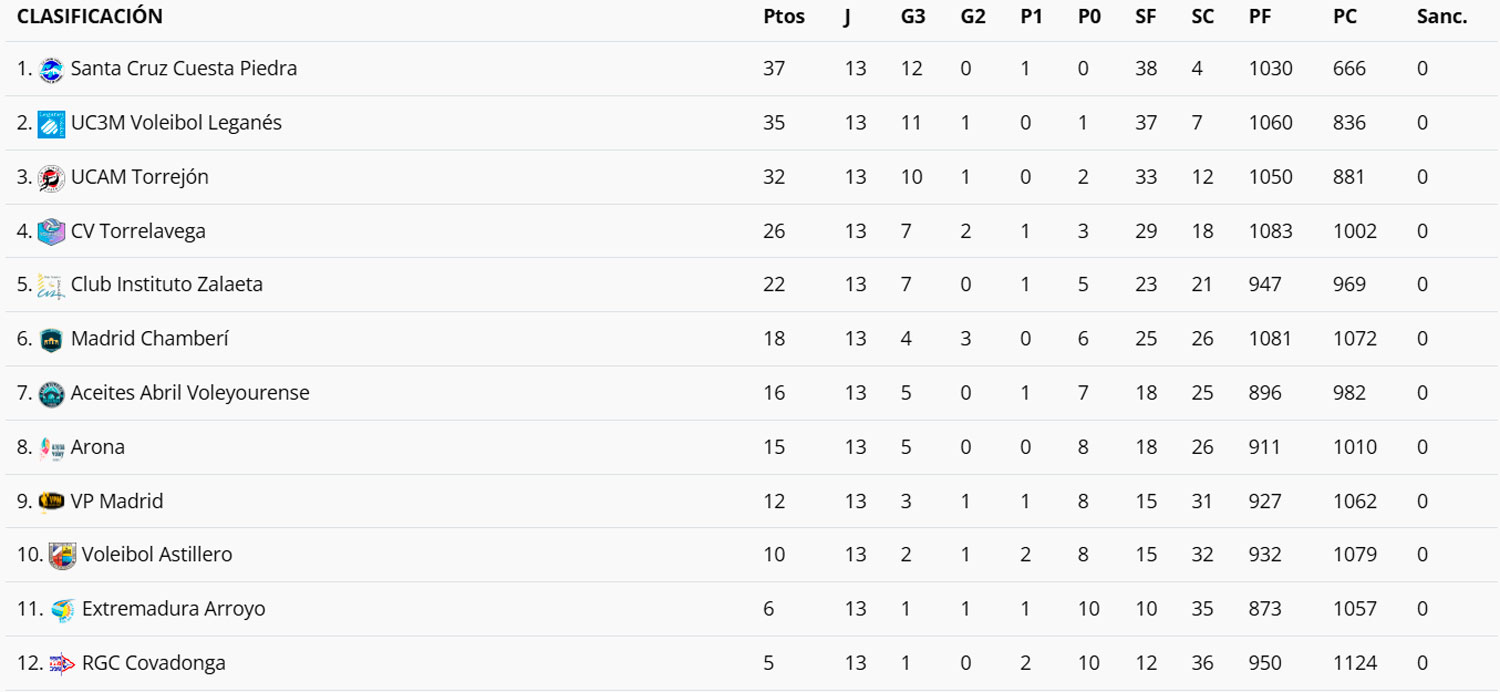Click the SF column header

tap(1146, 17)
